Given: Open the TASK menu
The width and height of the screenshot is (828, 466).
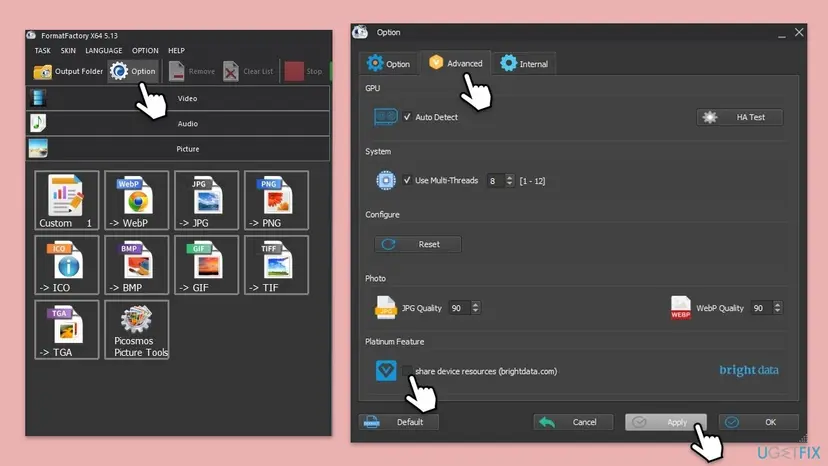Looking at the screenshot, I should [x=42, y=51].
